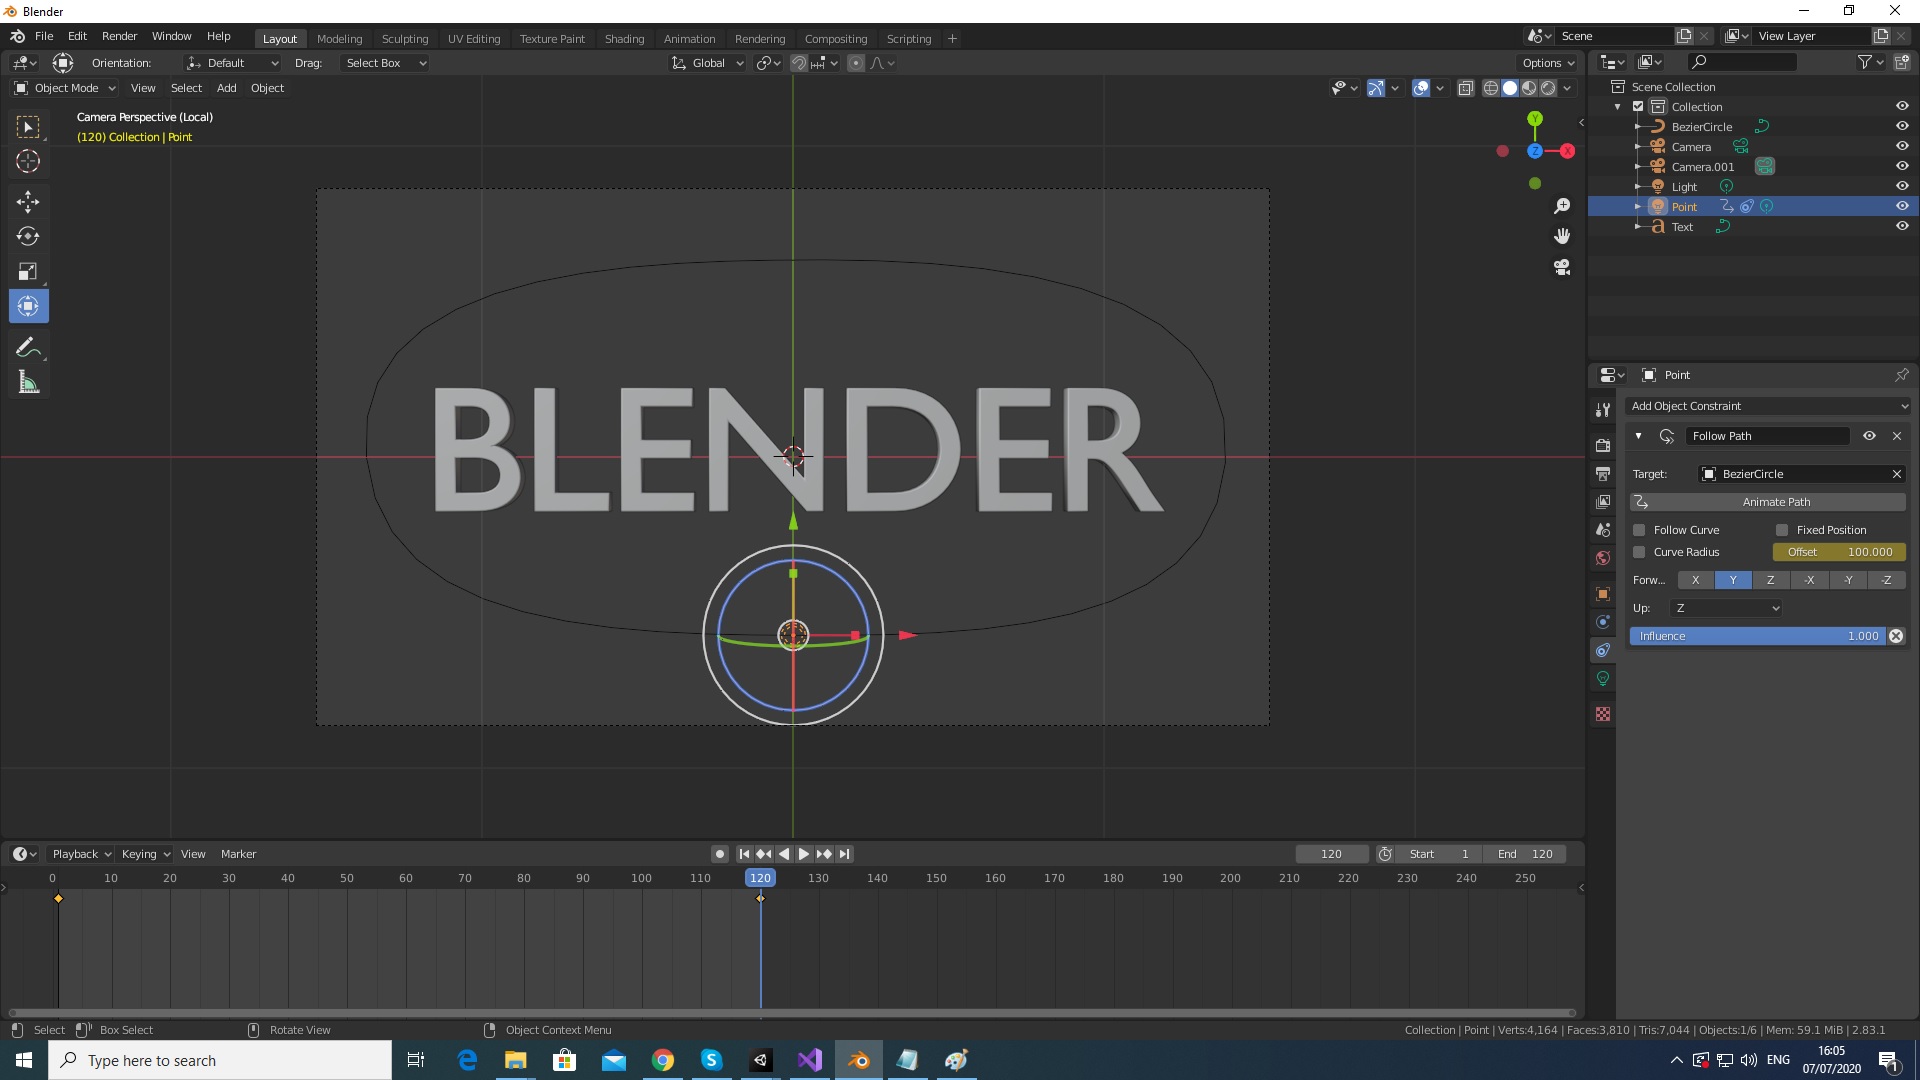Open the Render menu
Viewport: 1920px width, 1080px height.
pyautogui.click(x=119, y=36)
